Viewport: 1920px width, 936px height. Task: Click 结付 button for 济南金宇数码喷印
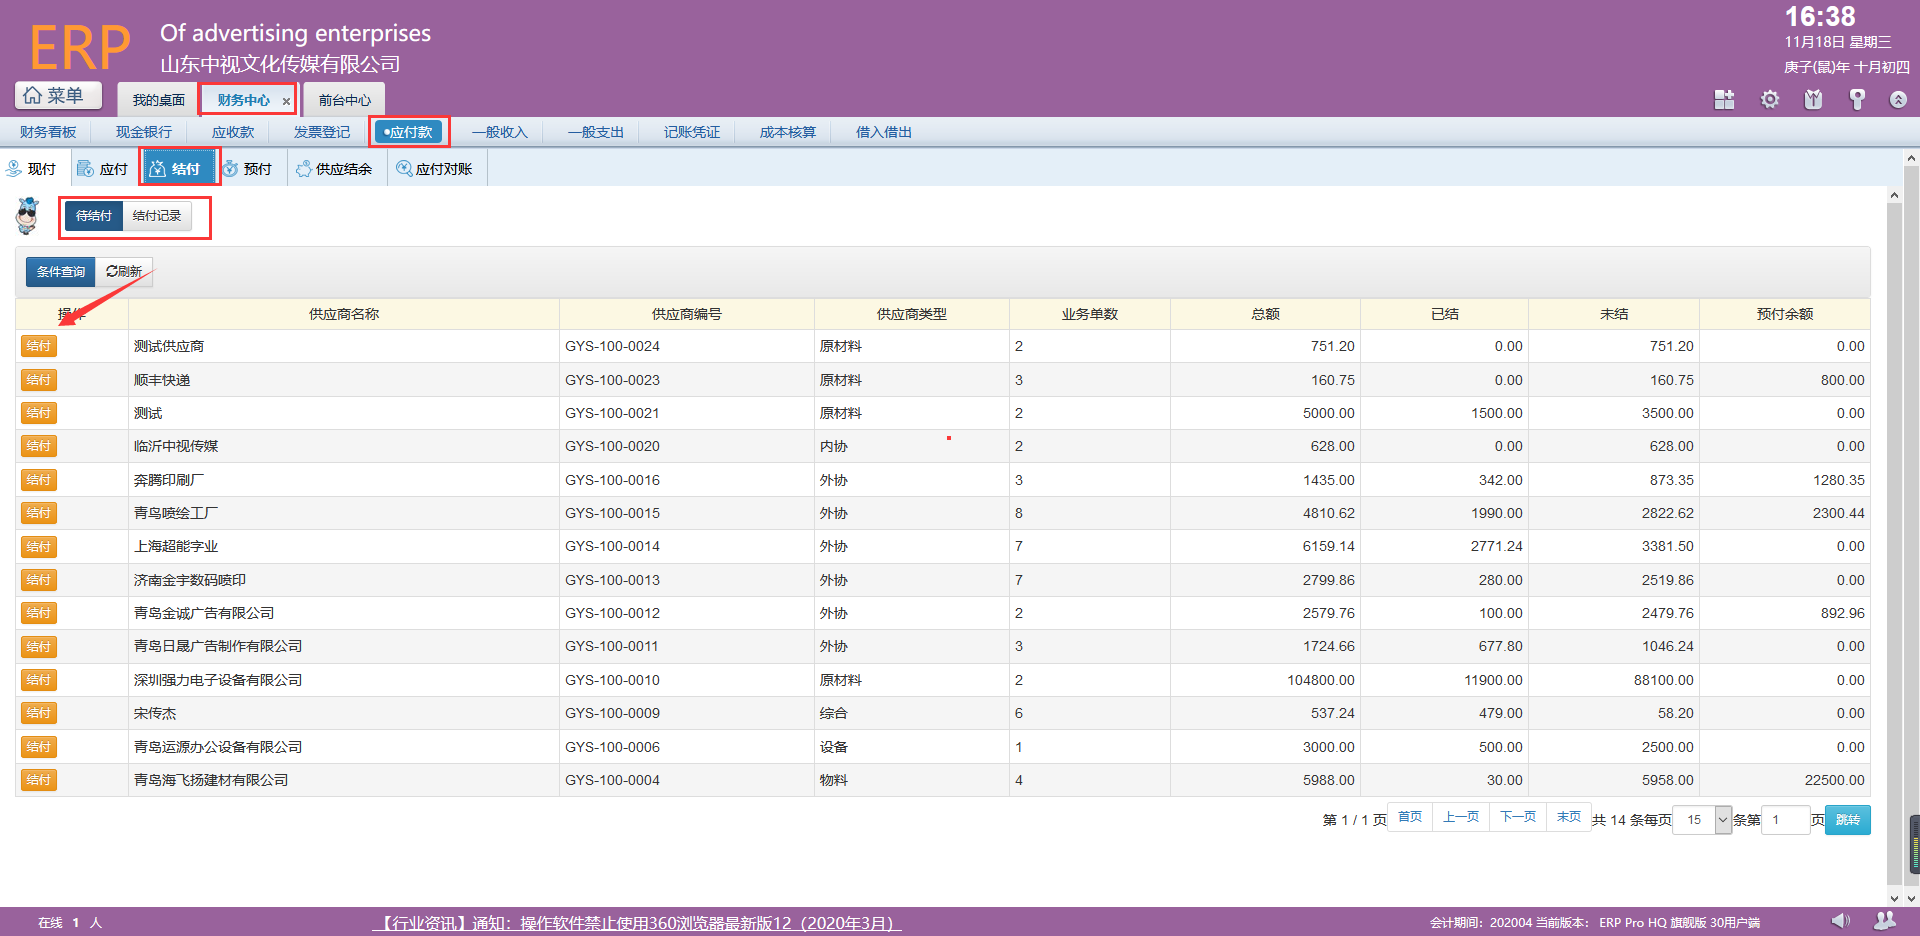(39, 580)
